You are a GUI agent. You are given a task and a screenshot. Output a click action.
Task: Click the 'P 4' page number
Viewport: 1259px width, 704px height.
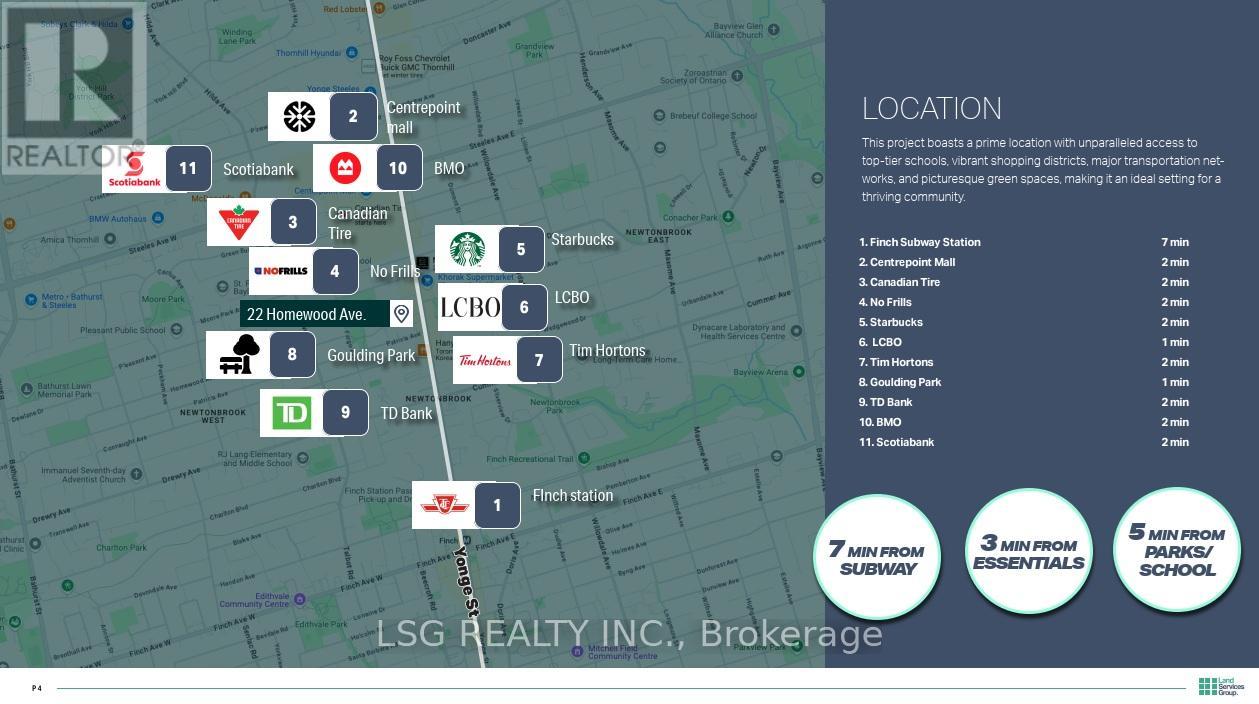pos(37,688)
